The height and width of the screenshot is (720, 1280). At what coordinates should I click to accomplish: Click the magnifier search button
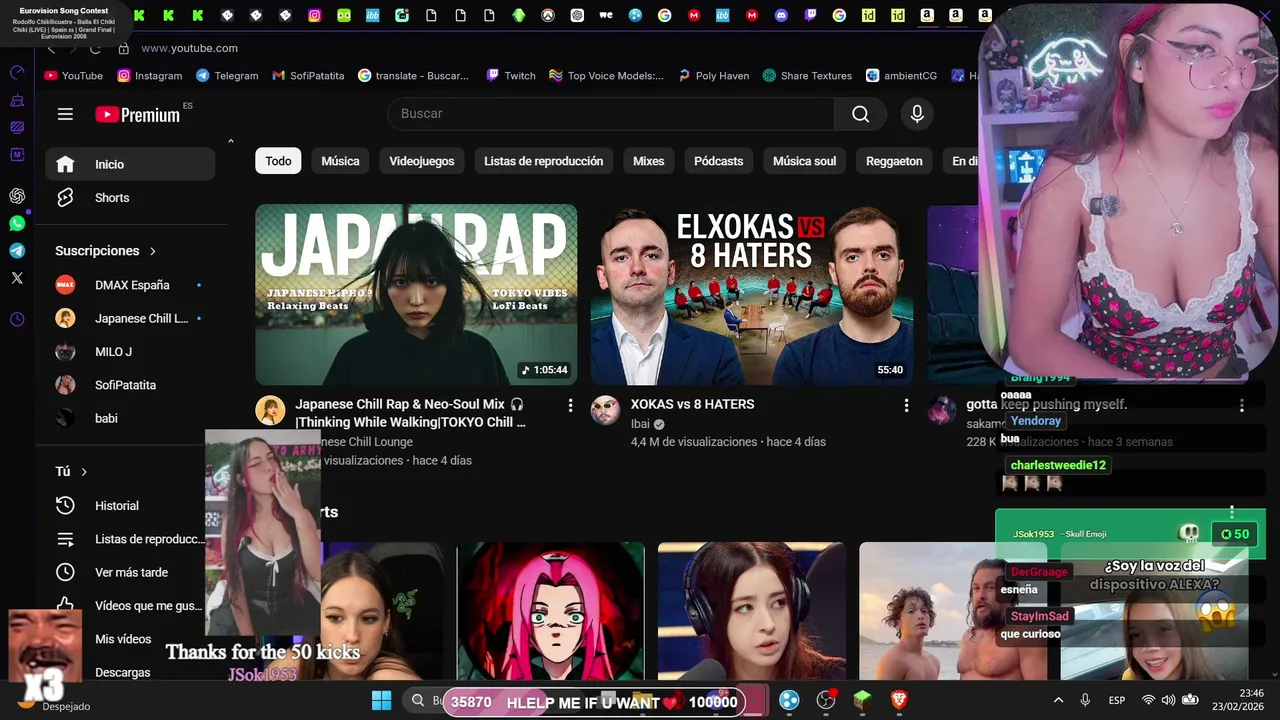860,114
